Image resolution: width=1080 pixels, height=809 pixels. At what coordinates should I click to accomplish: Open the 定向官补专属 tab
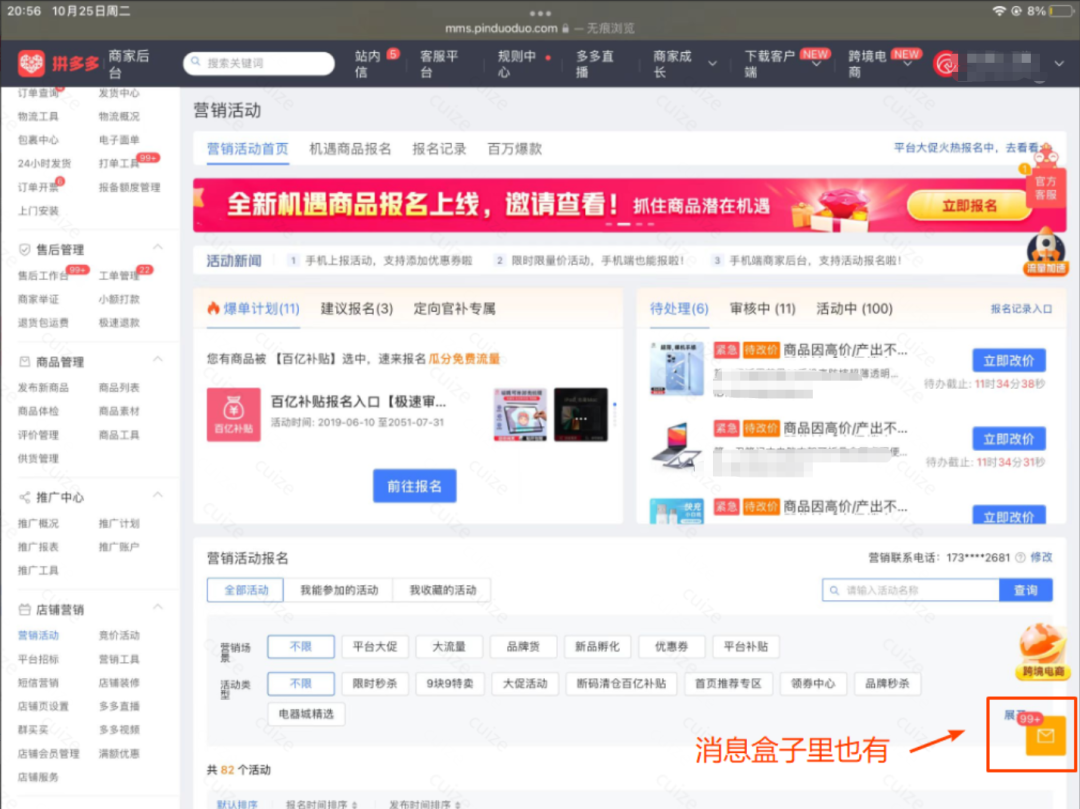(455, 308)
